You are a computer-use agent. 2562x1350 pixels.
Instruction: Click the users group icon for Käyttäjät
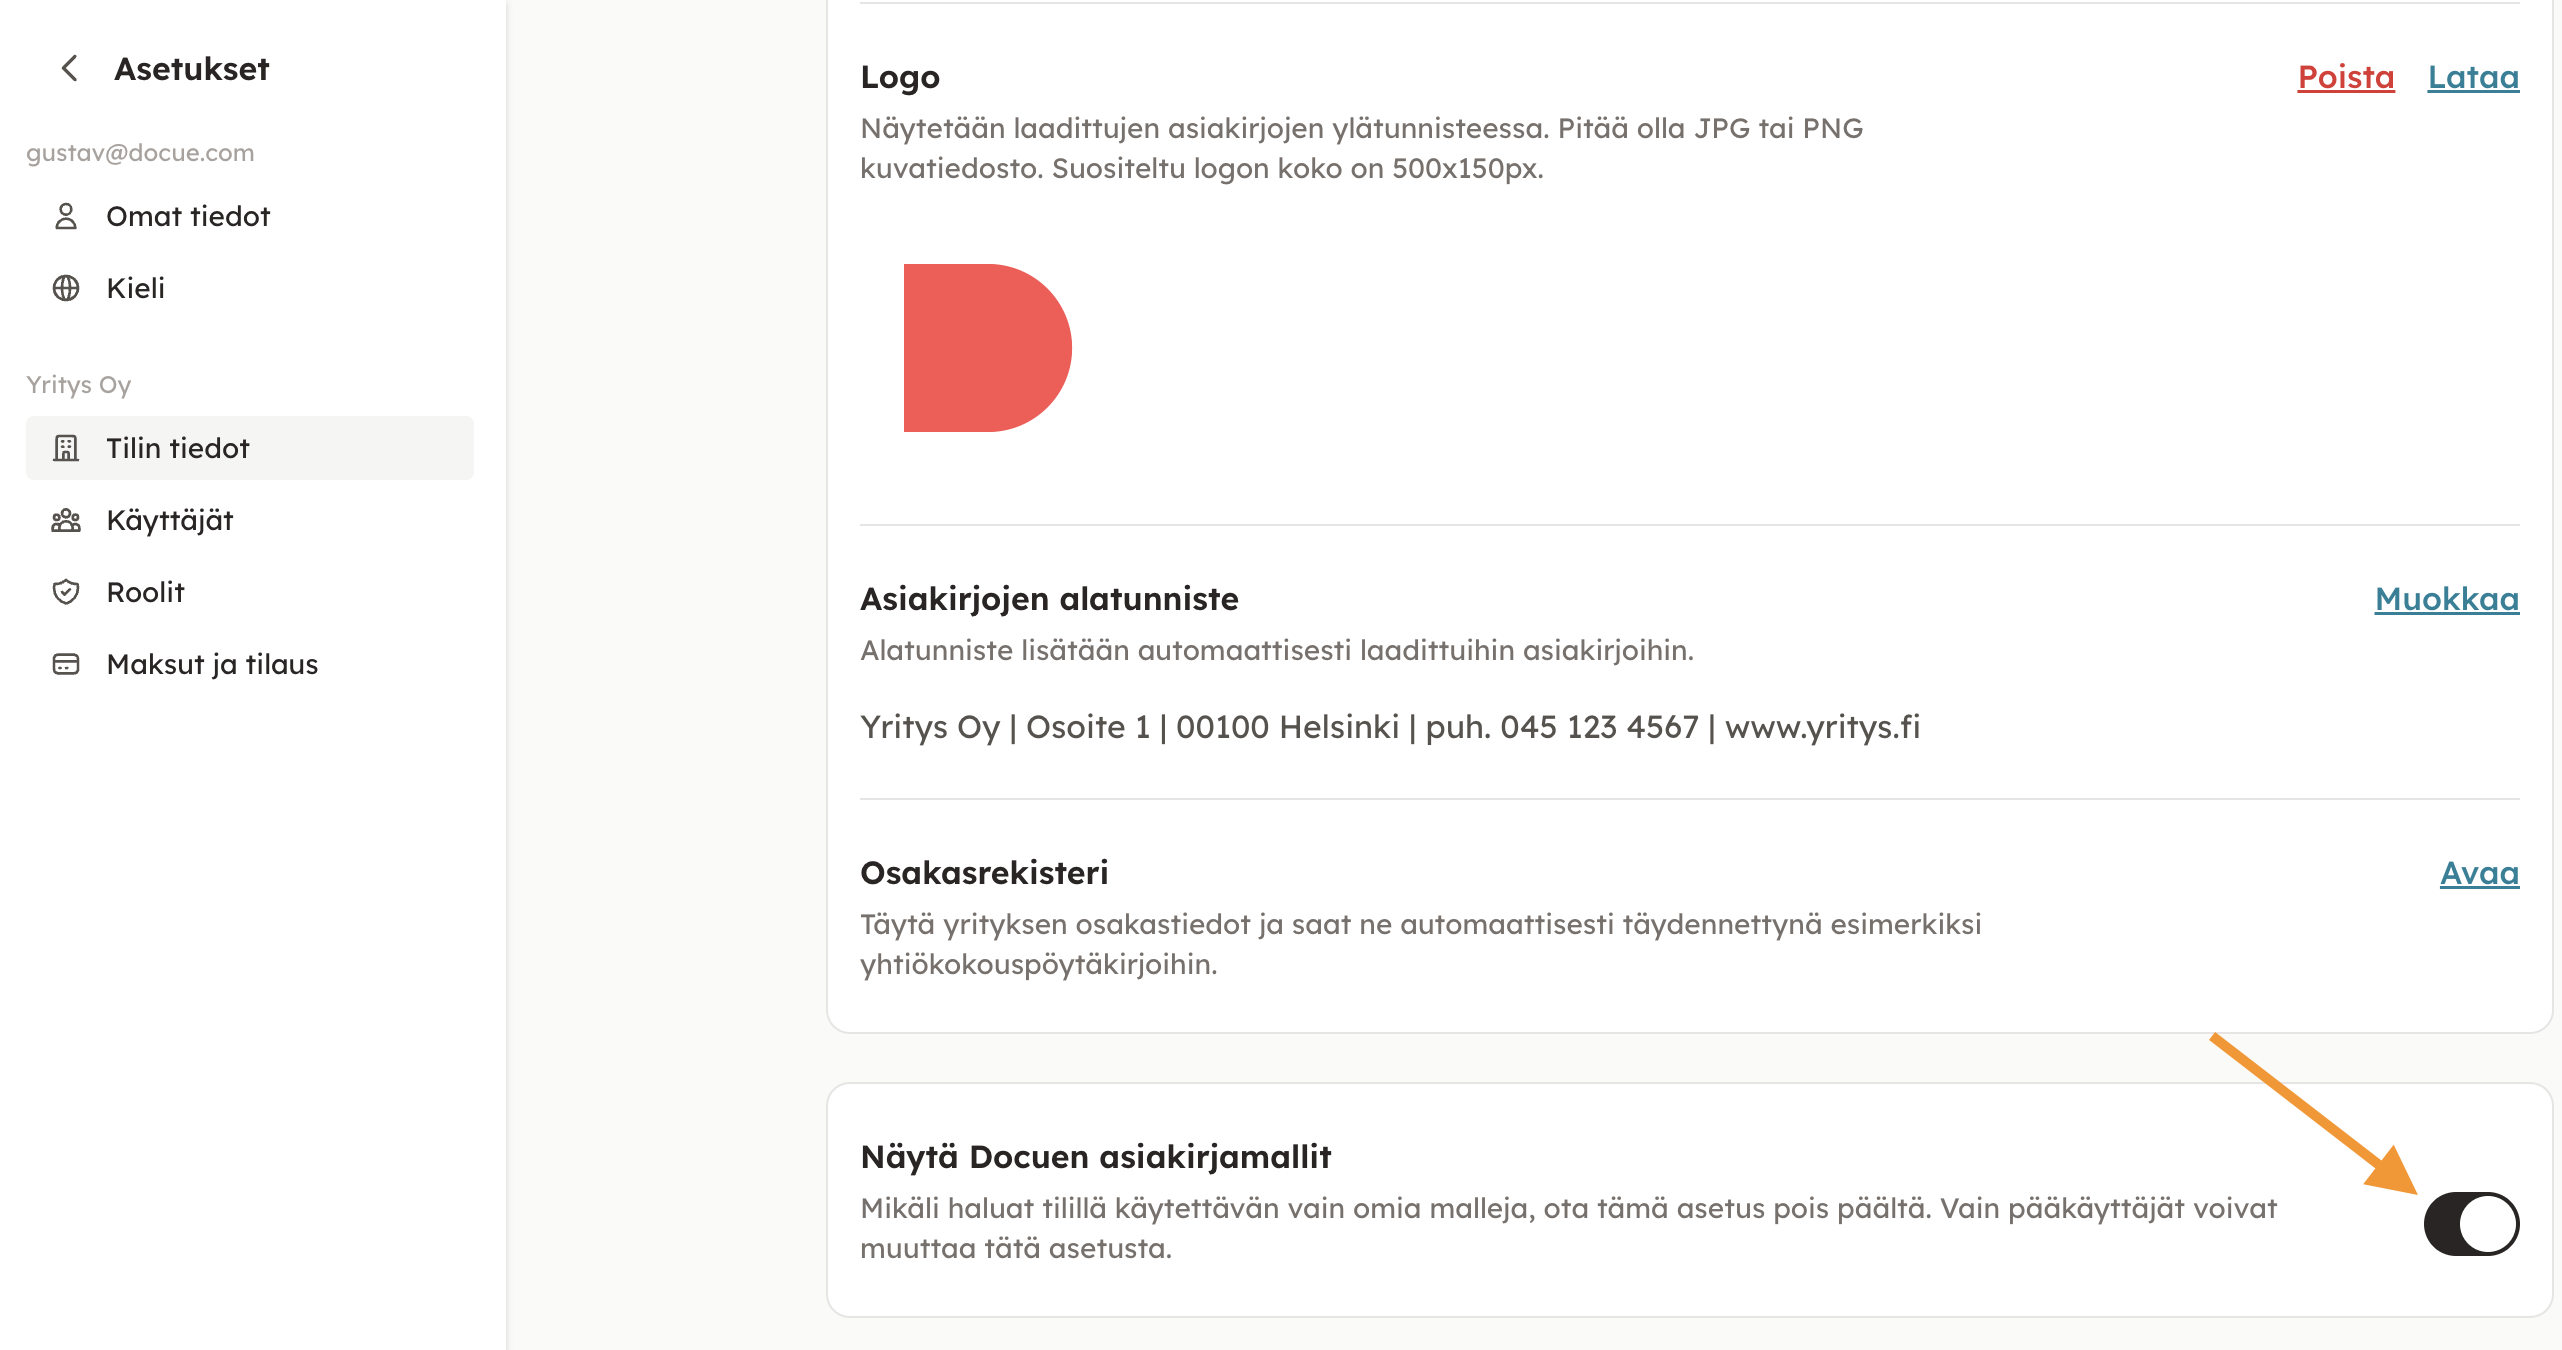tap(66, 521)
